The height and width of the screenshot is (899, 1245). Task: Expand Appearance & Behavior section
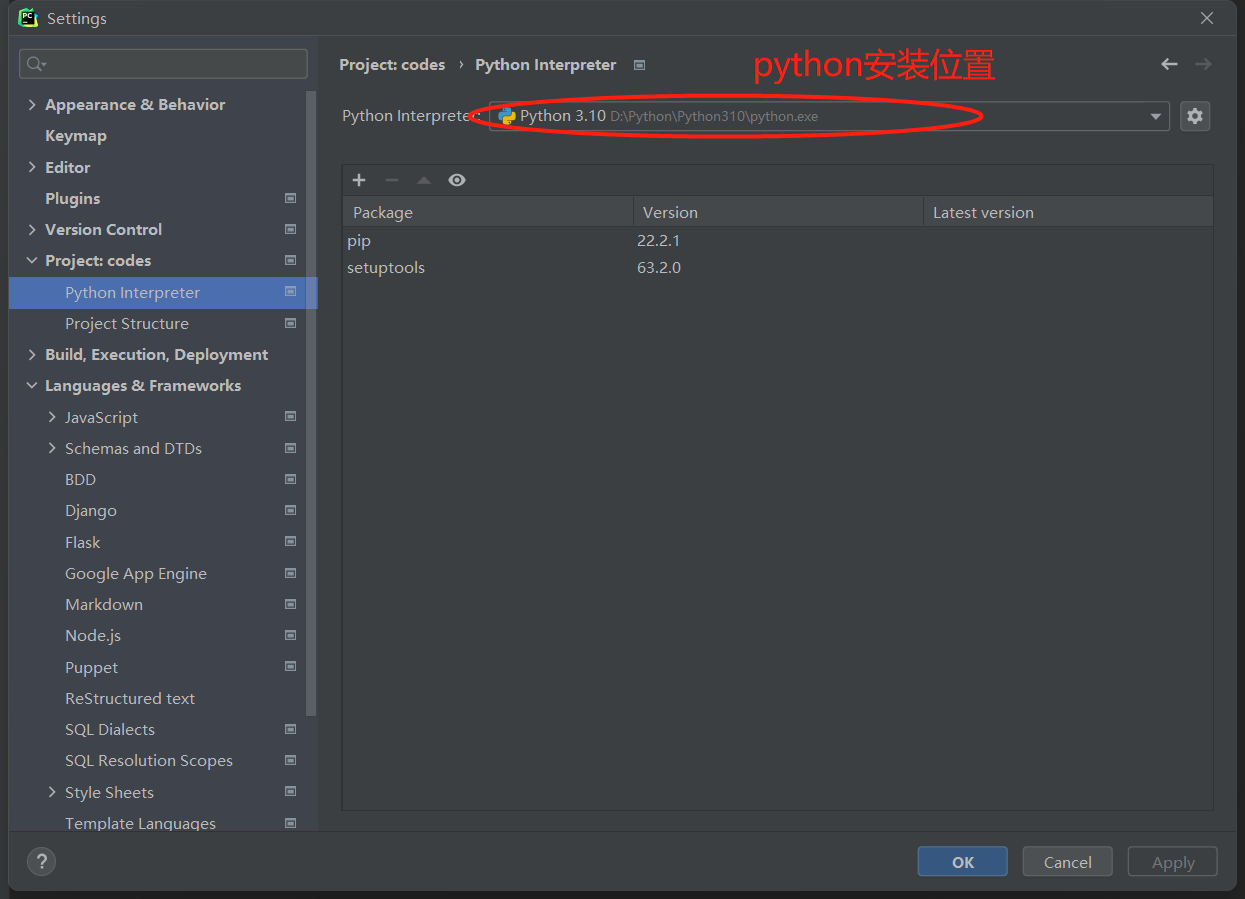pyautogui.click(x=32, y=105)
